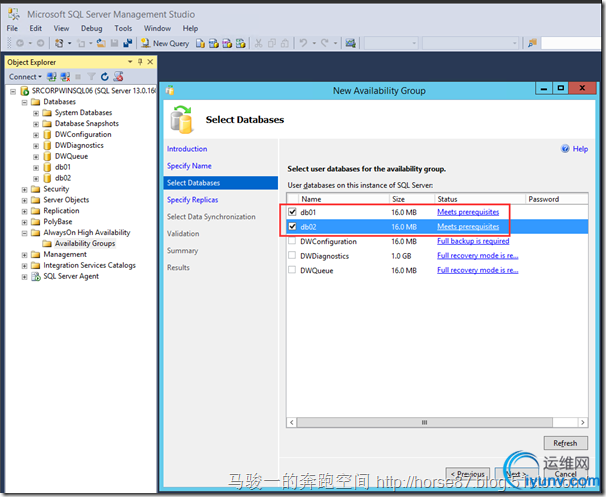The height and width of the screenshot is (497, 606).
Task: Open the View menu
Action: [x=61, y=28]
